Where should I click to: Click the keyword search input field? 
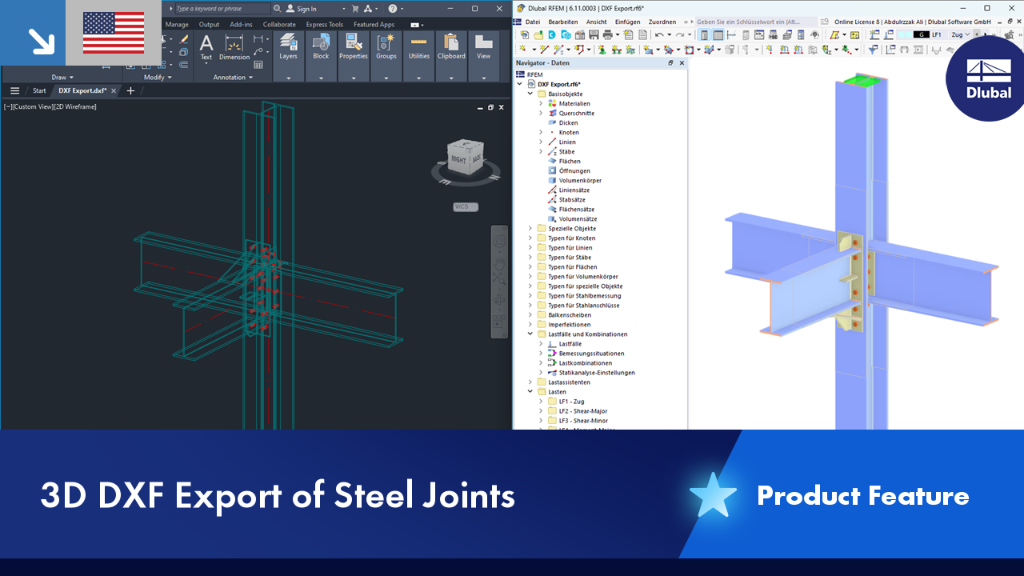[221, 8]
